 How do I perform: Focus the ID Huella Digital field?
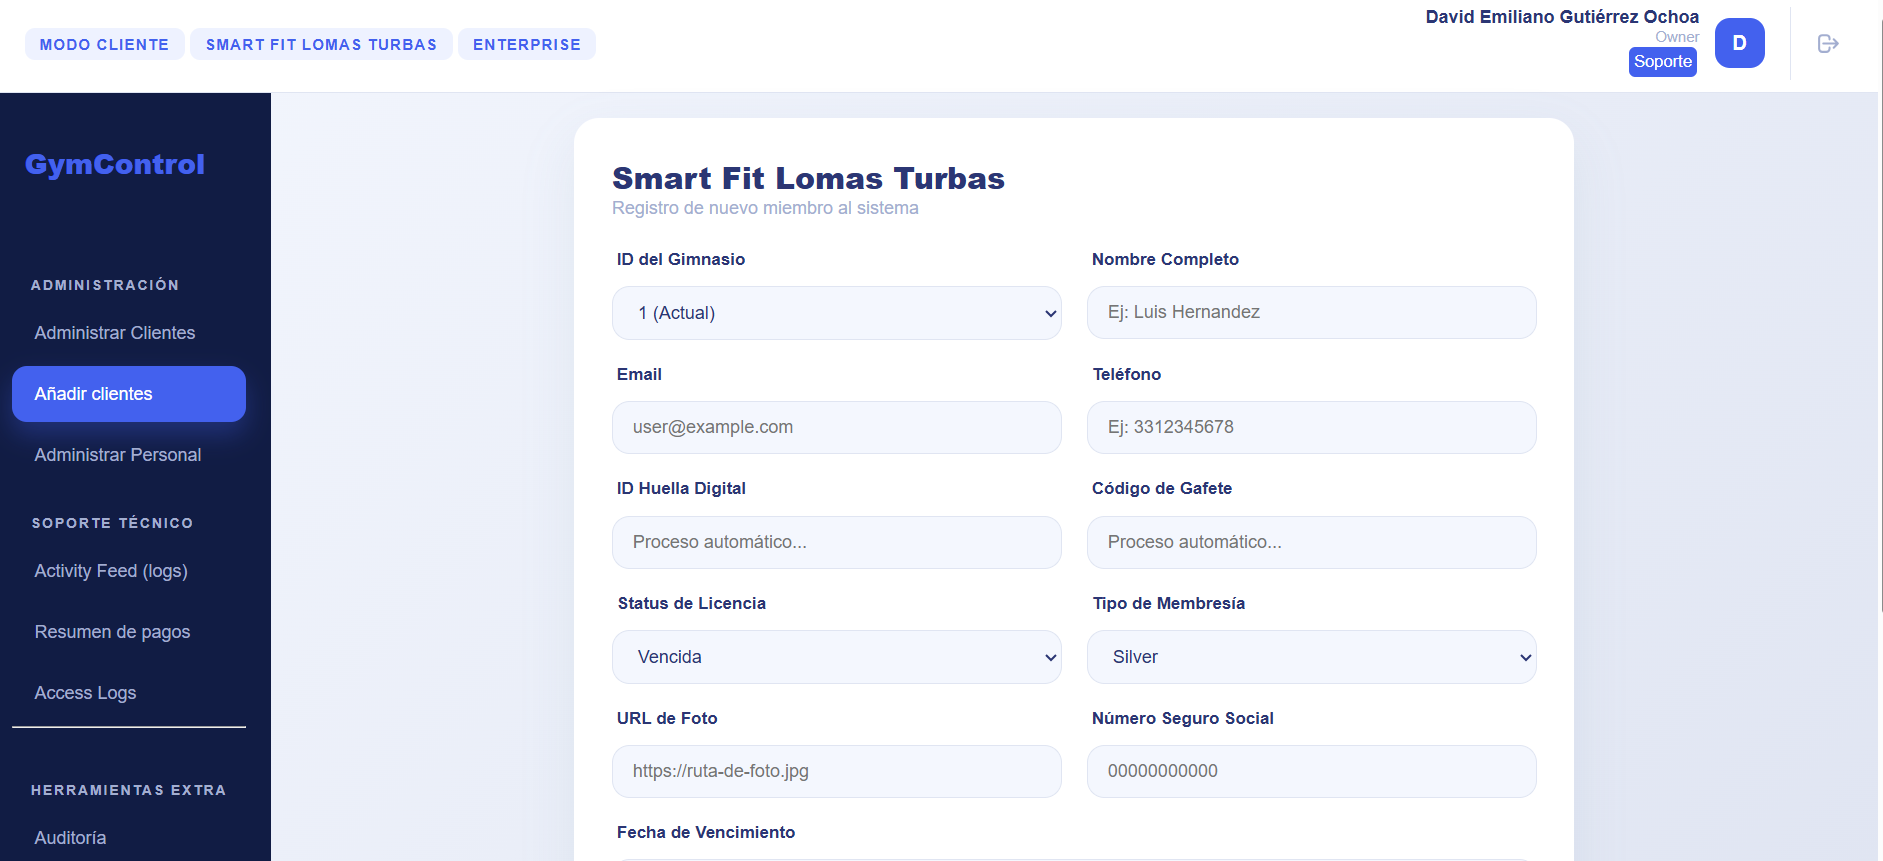pos(837,542)
